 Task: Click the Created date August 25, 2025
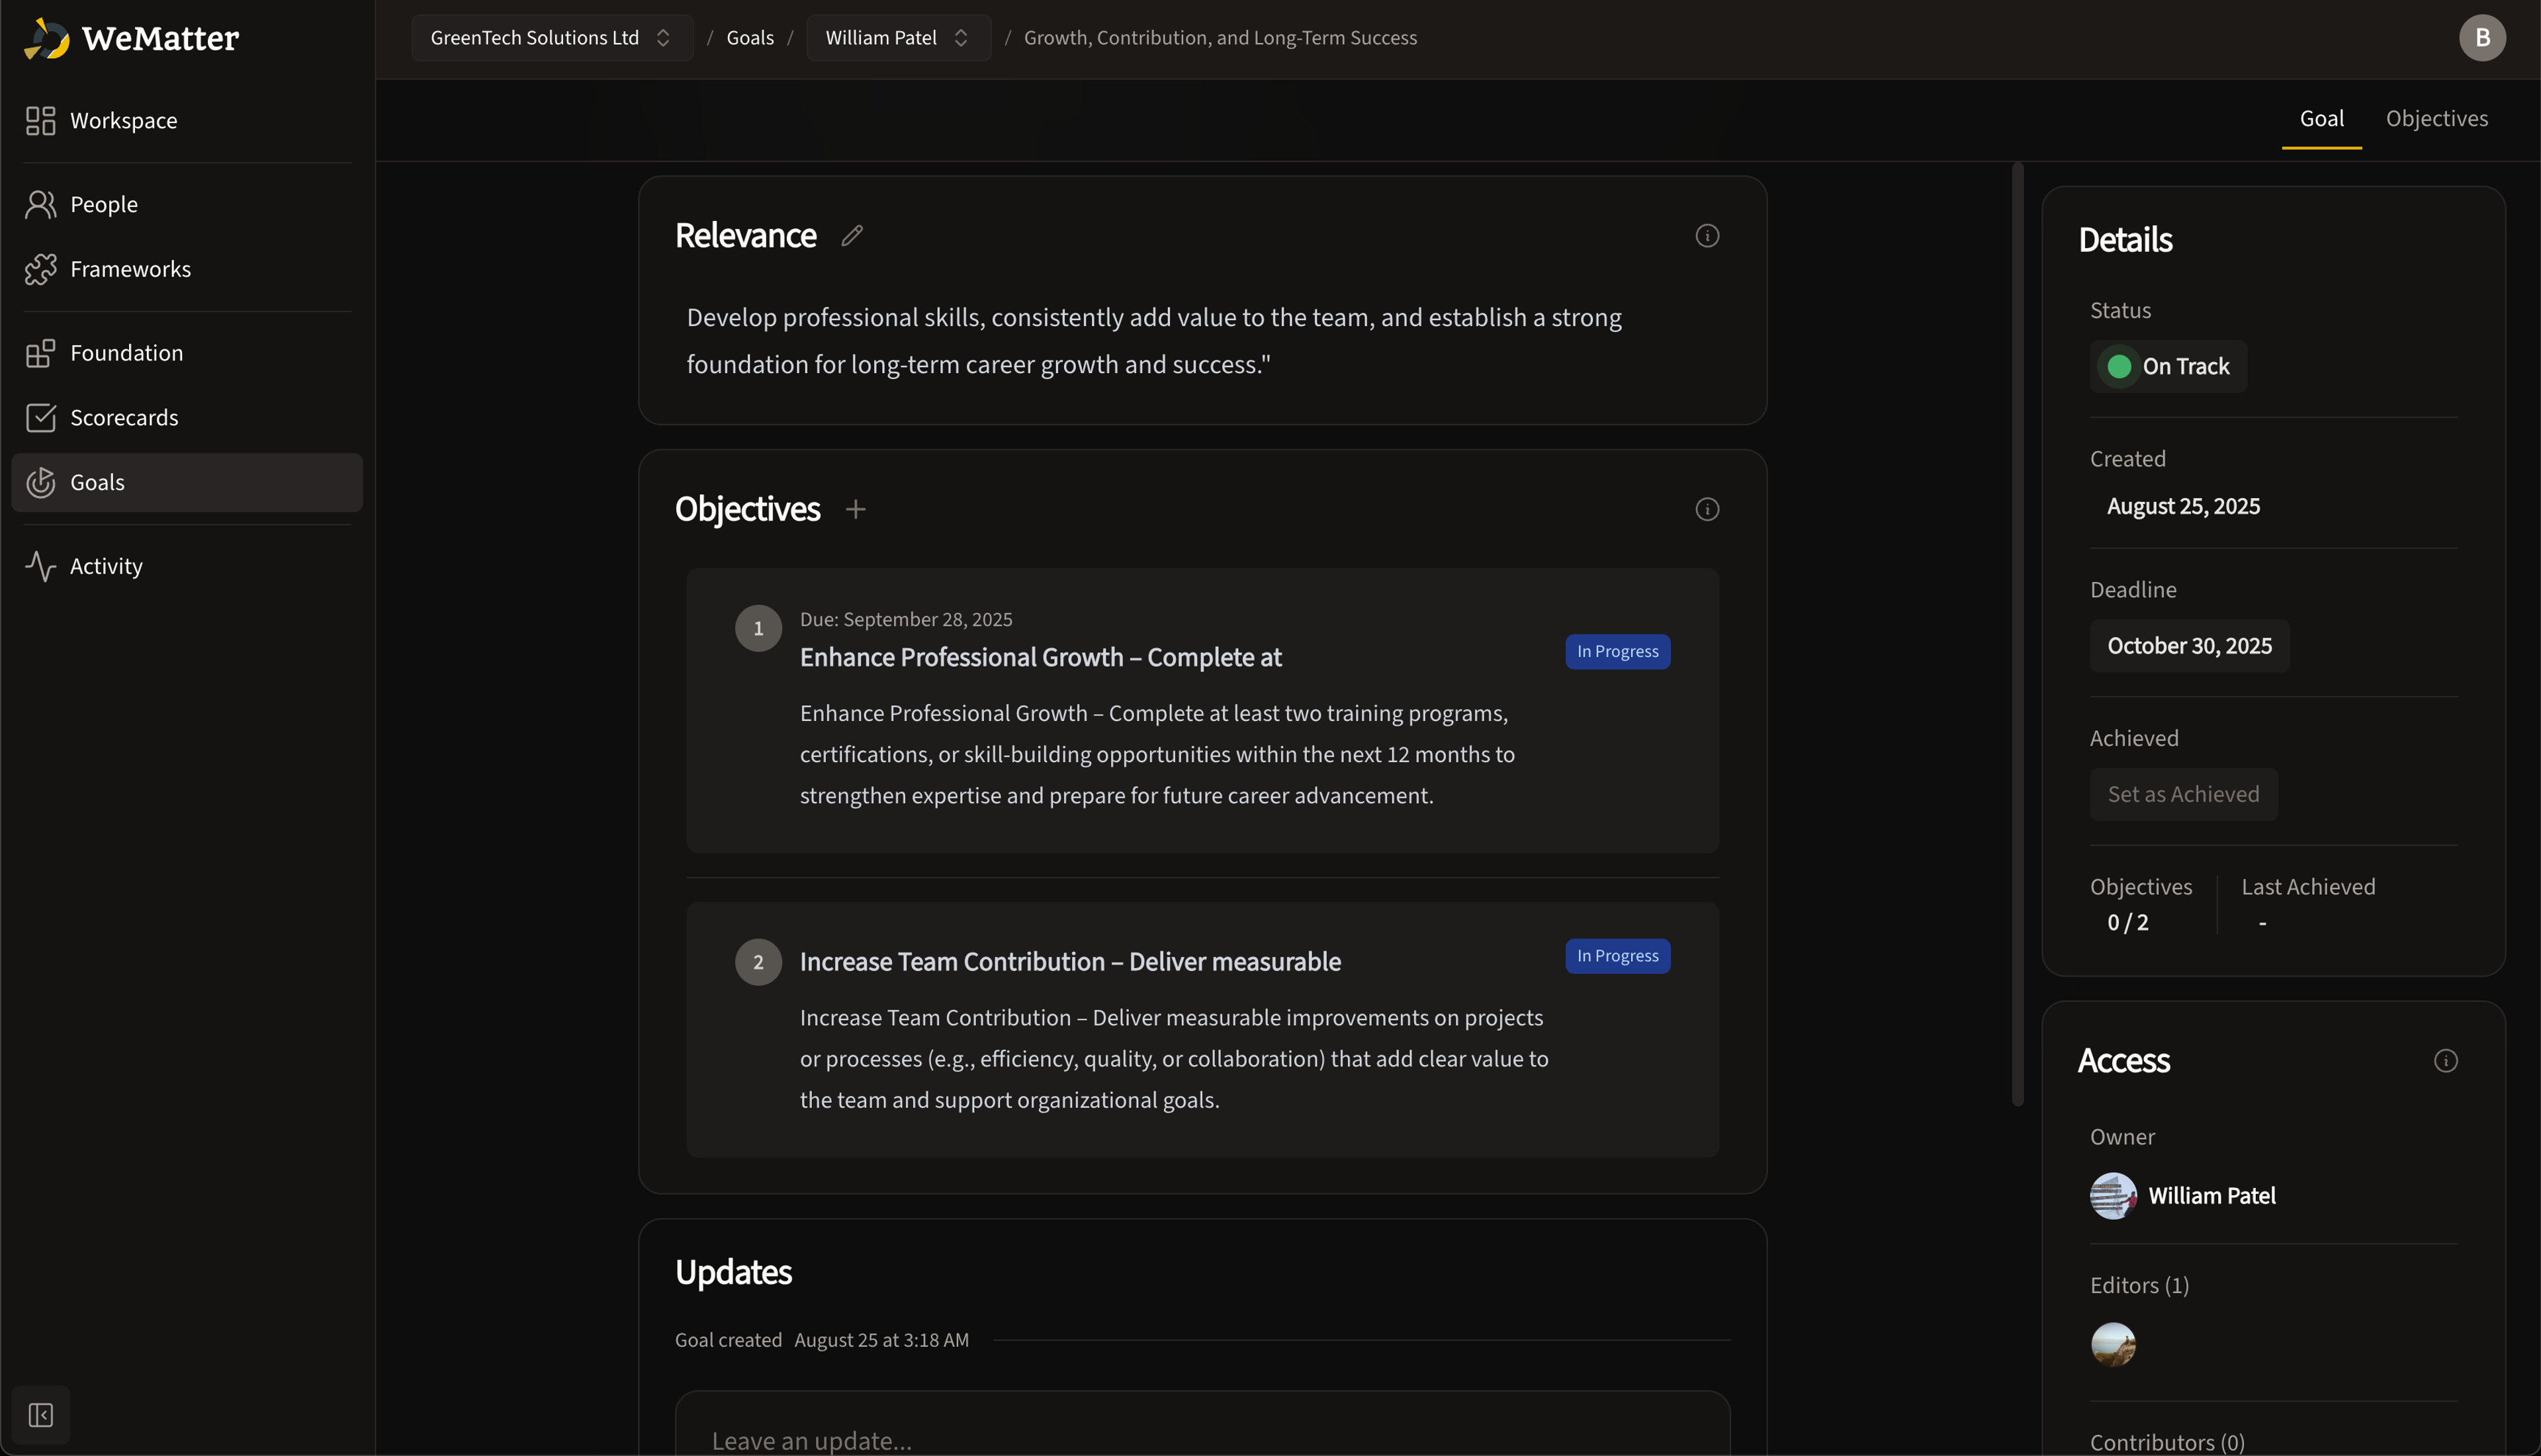(x=2183, y=507)
